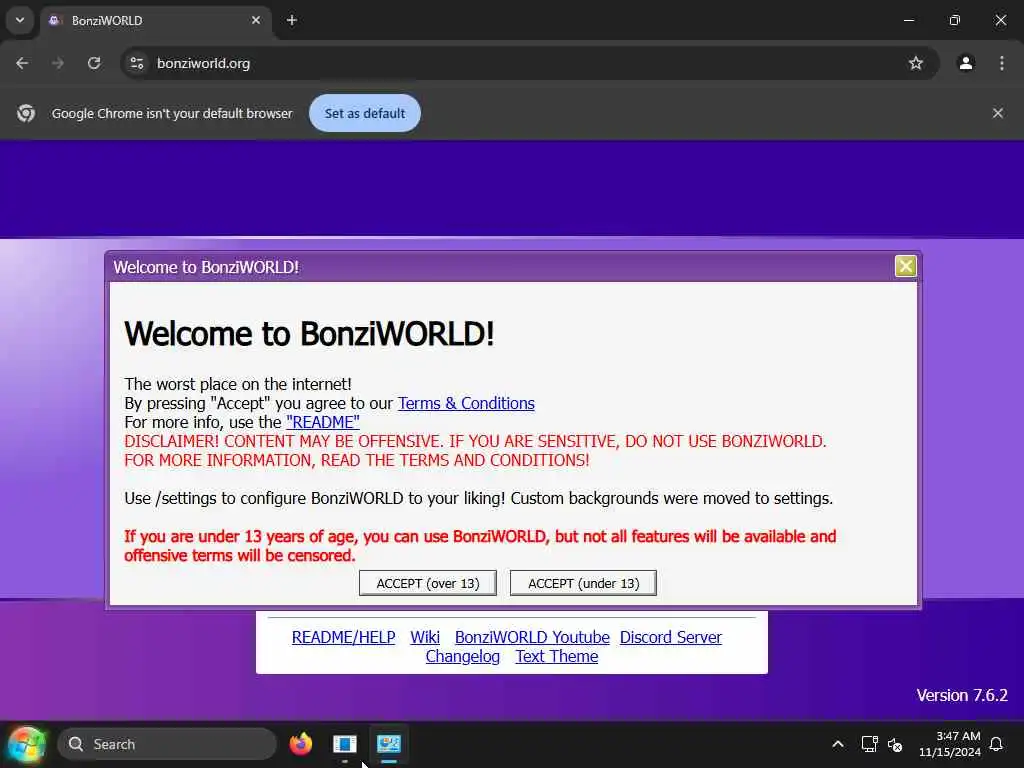
Task: Close the BonziWORLD tab
Action: point(256,20)
